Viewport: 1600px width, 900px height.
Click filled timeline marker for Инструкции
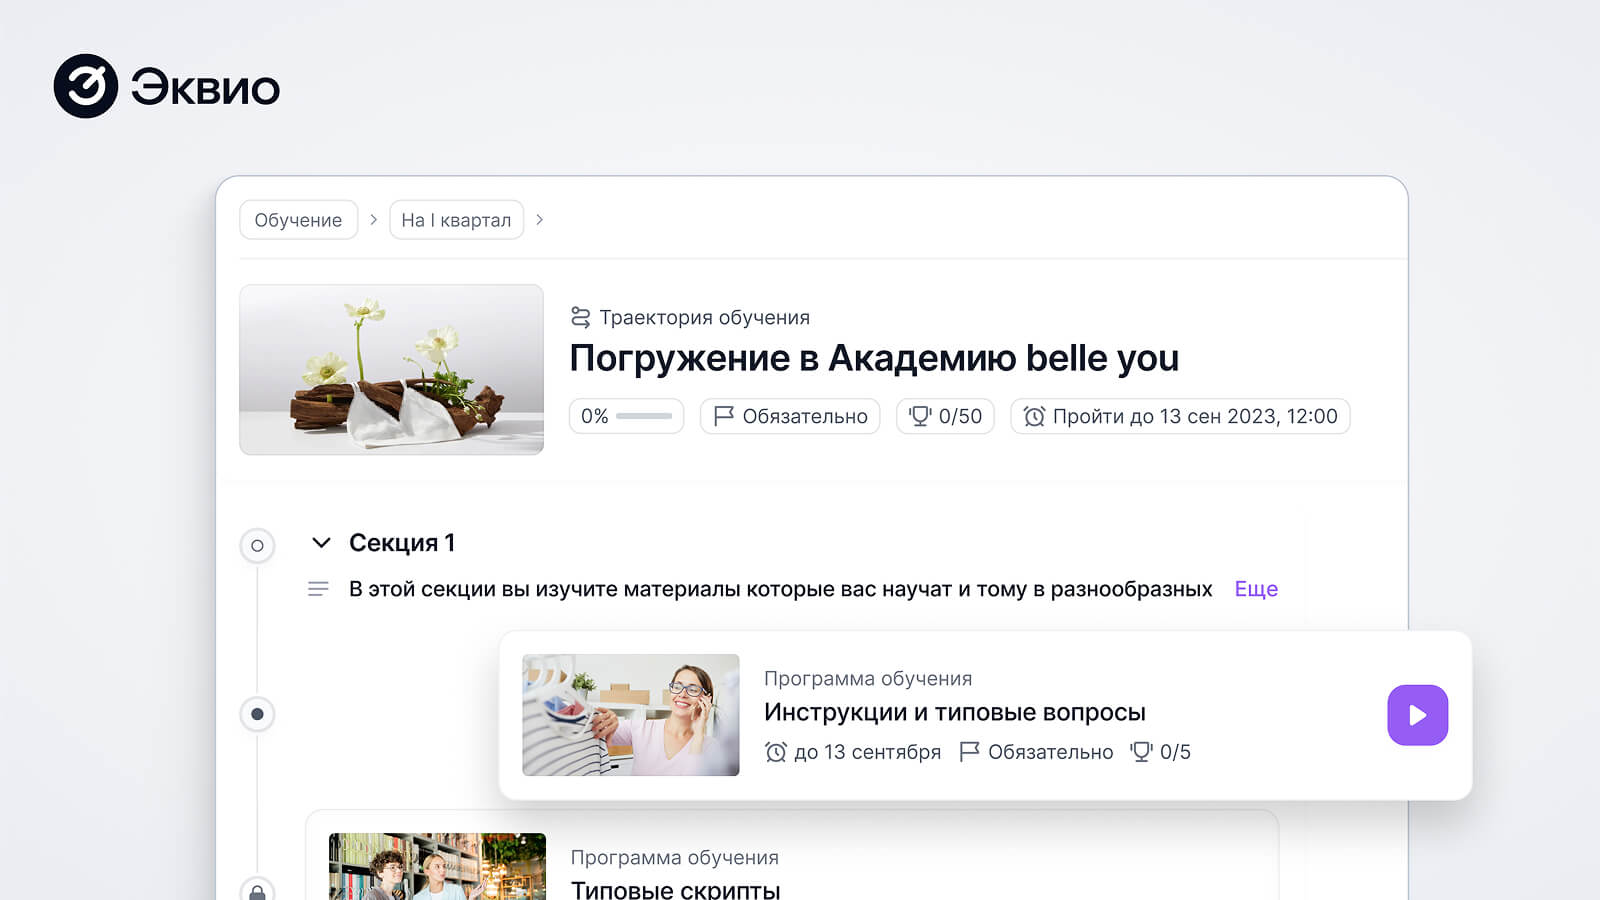click(257, 714)
